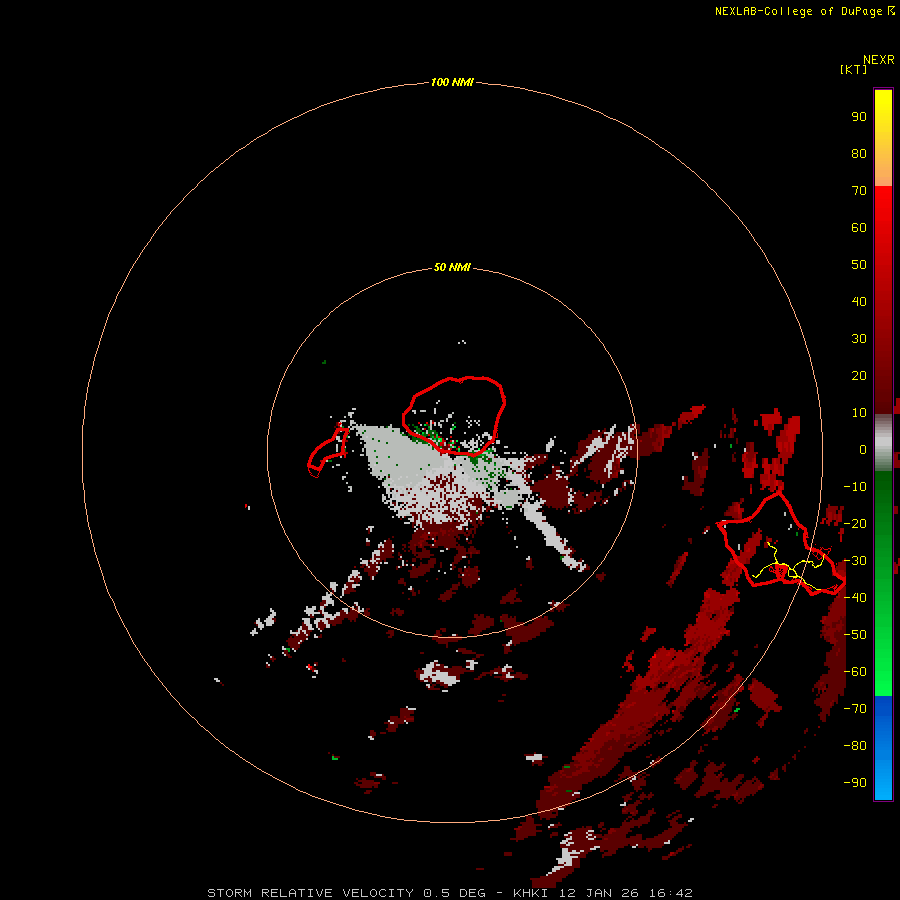Click the 40 value on the velocity scale
Screen dimensions: 900x900
[x=859, y=302]
